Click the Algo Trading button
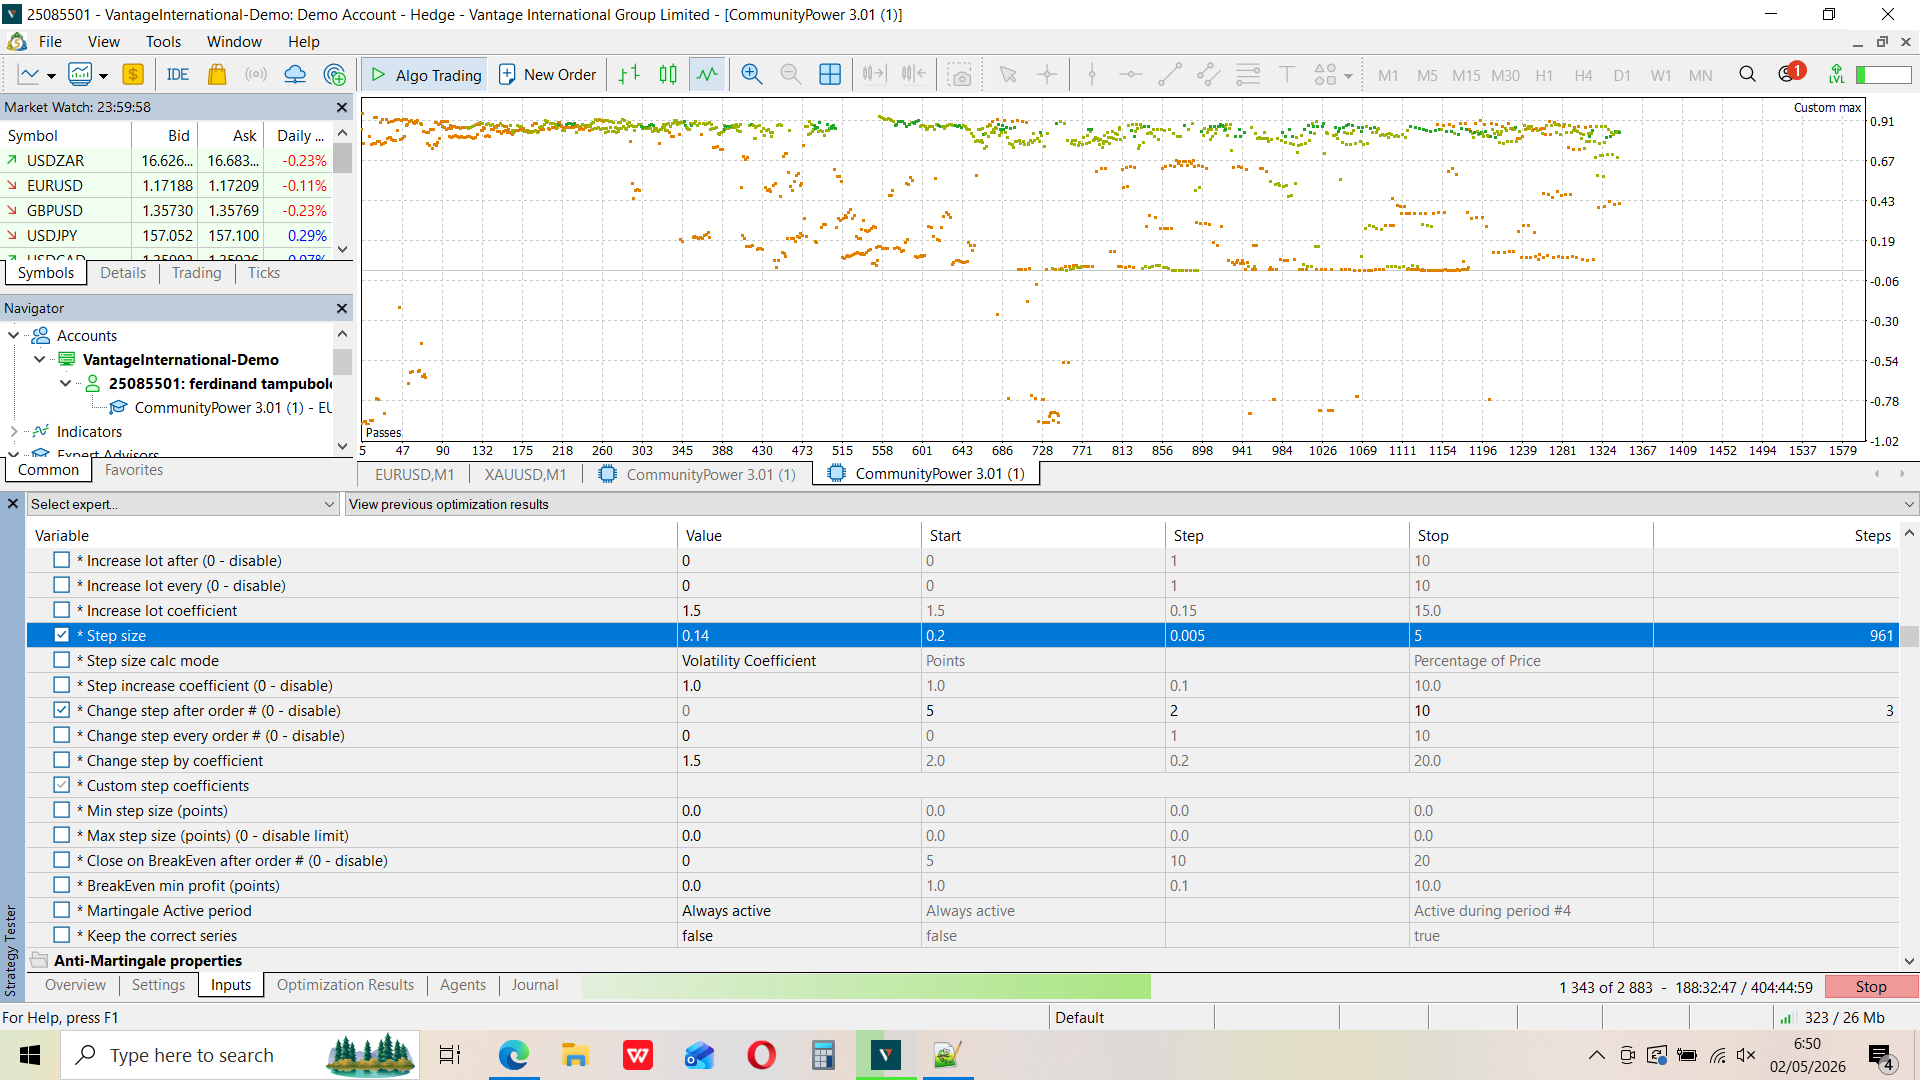The image size is (1920, 1080). click(426, 75)
